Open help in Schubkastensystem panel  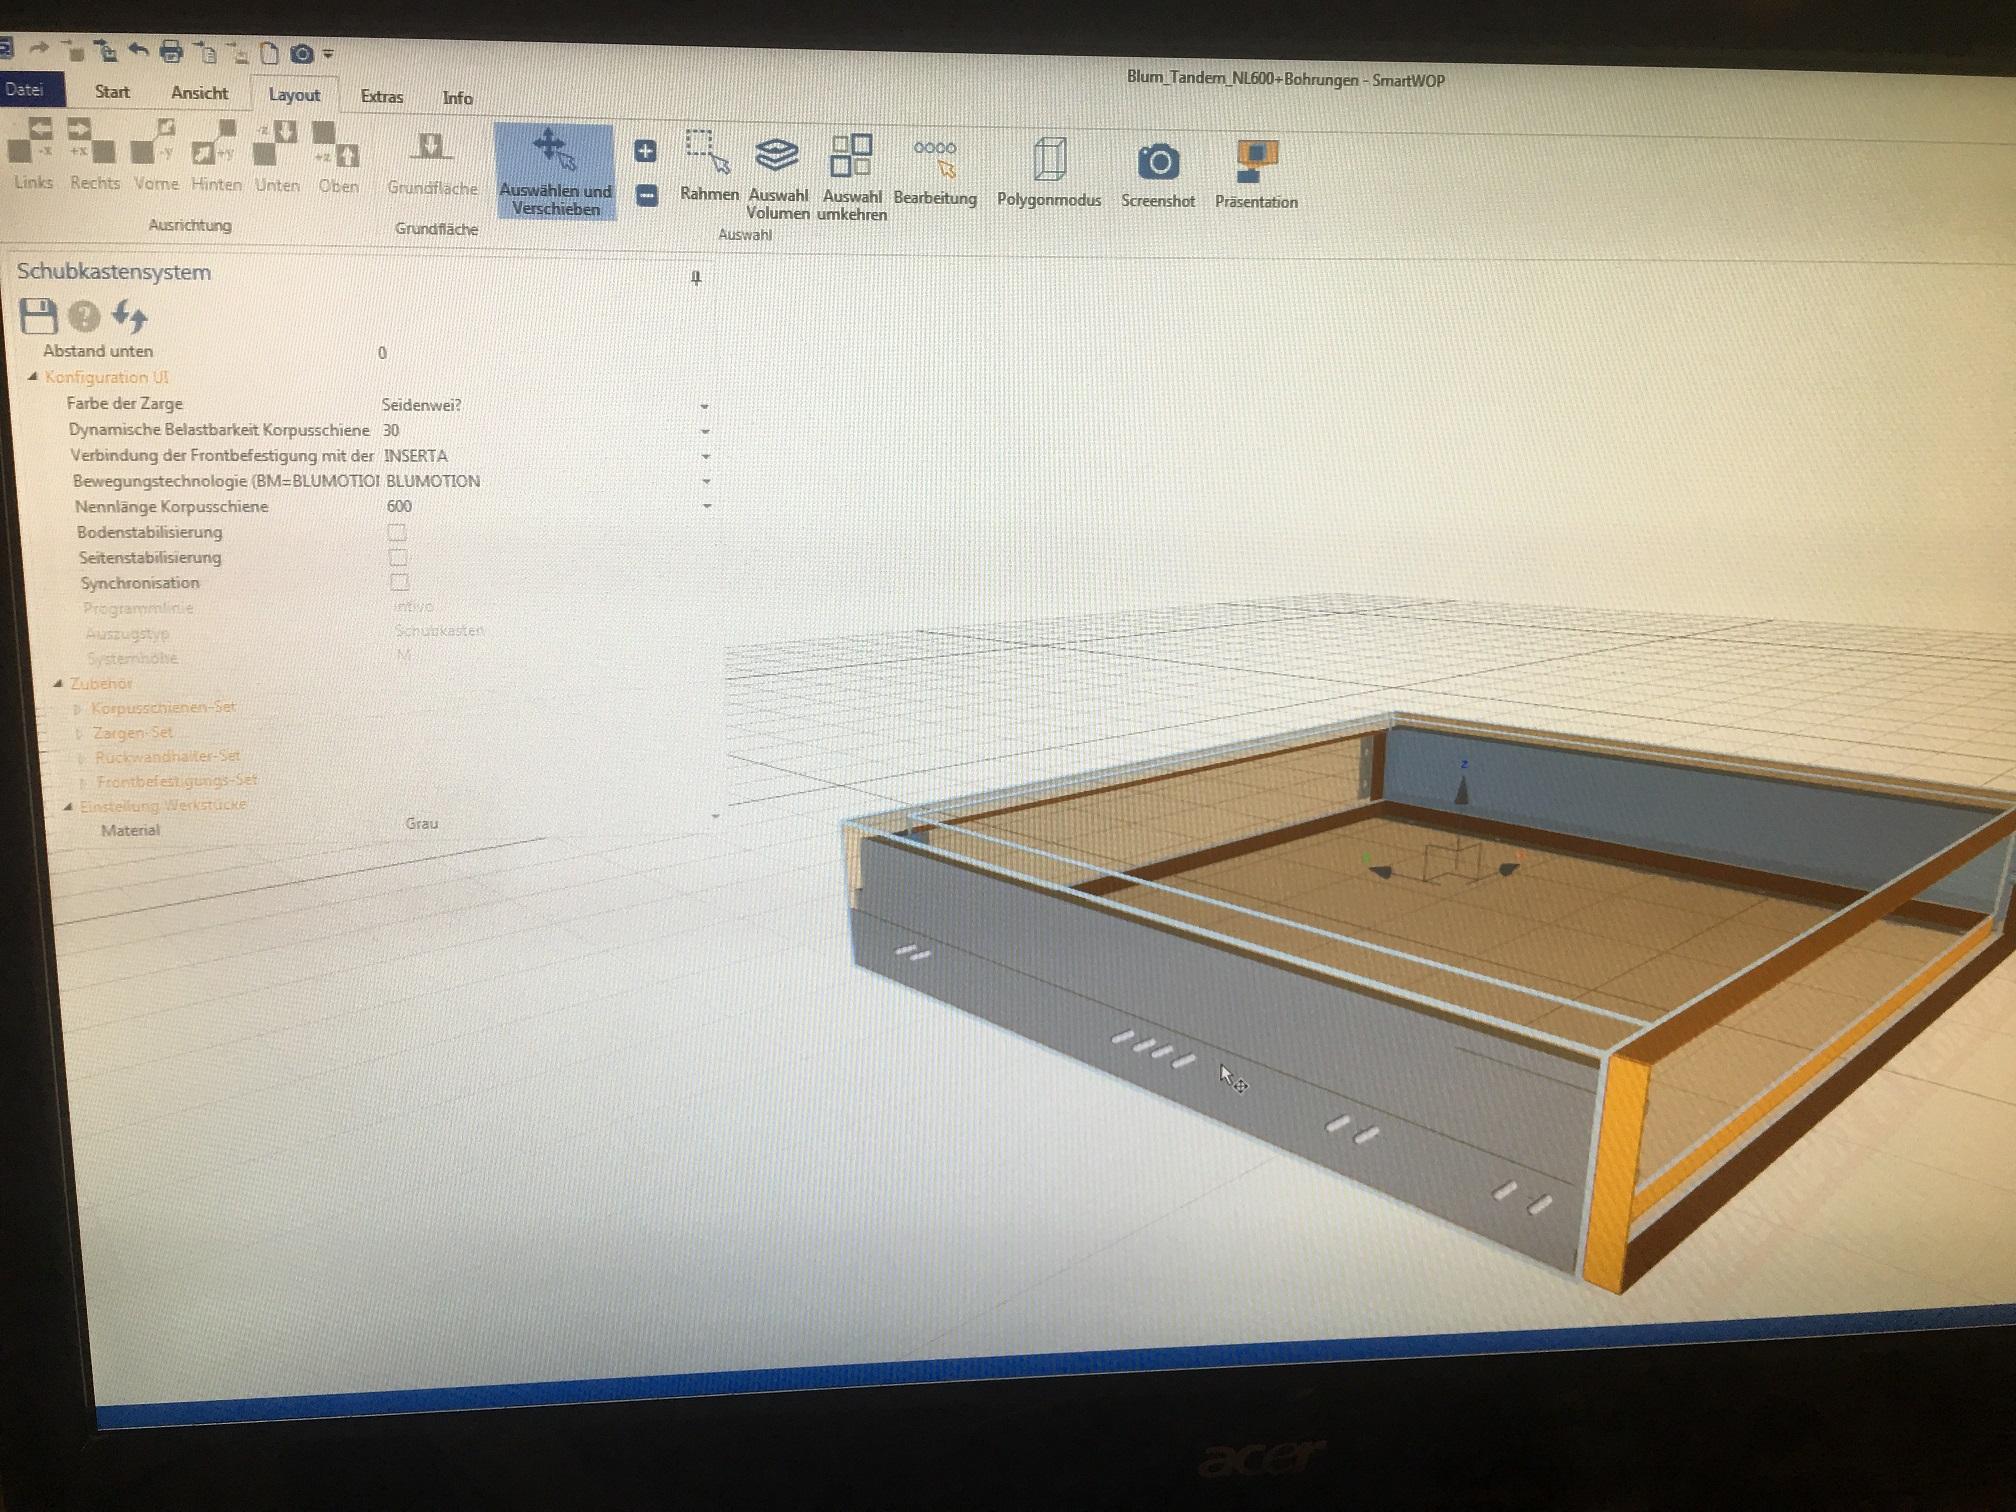coord(84,317)
